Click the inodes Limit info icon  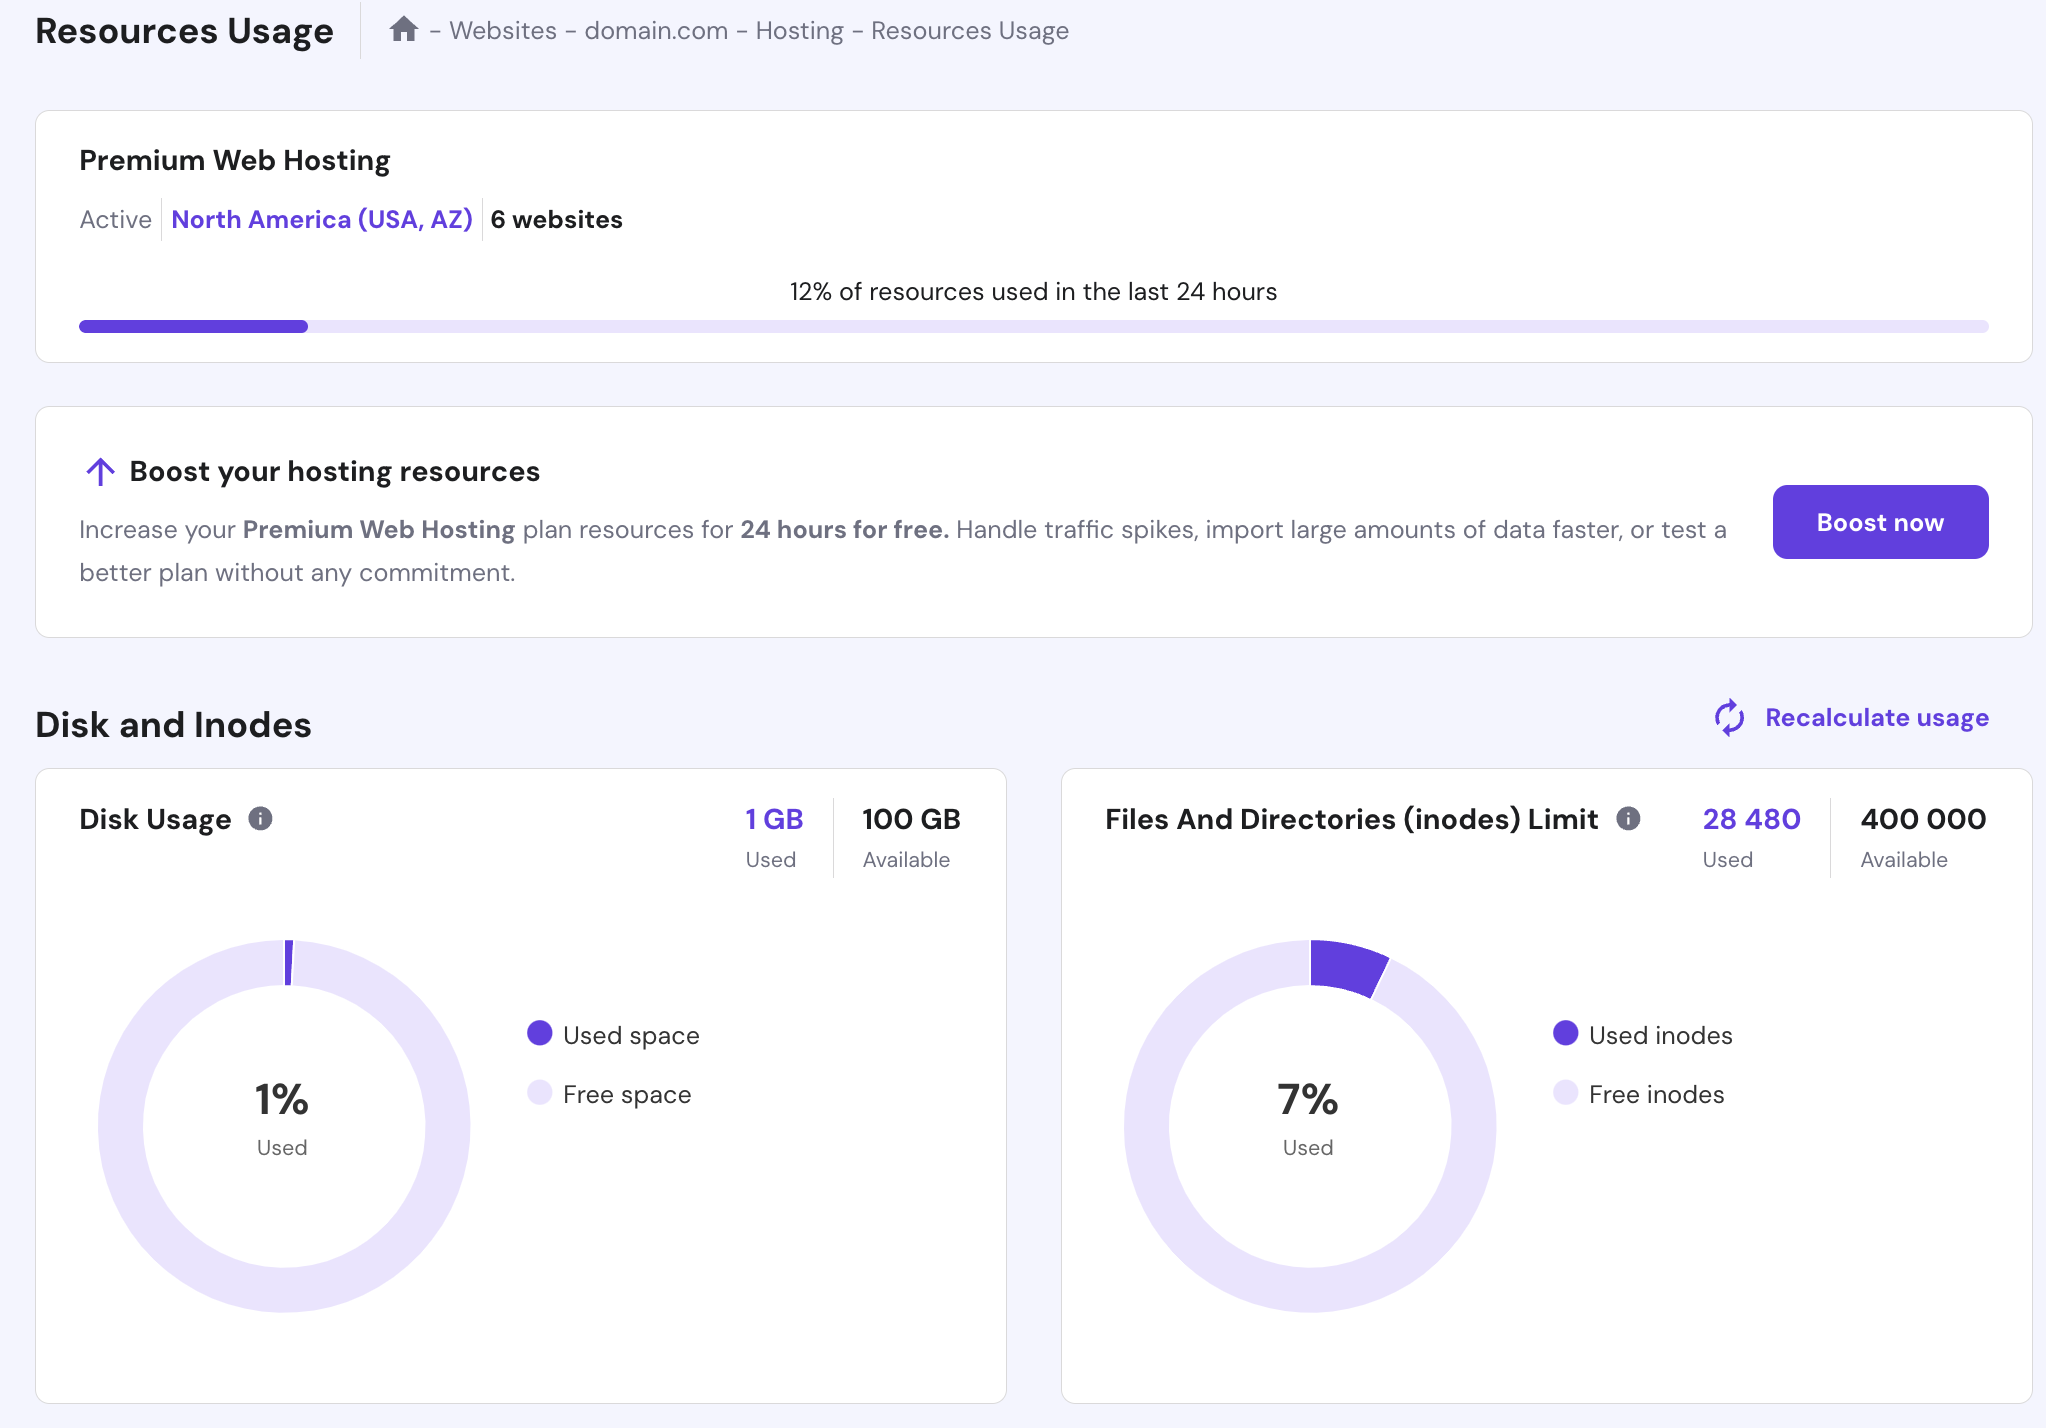pyautogui.click(x=1628, y=819)
